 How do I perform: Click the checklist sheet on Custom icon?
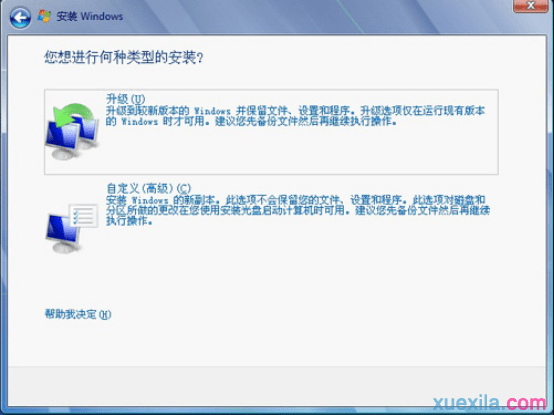tap(83, 215)
